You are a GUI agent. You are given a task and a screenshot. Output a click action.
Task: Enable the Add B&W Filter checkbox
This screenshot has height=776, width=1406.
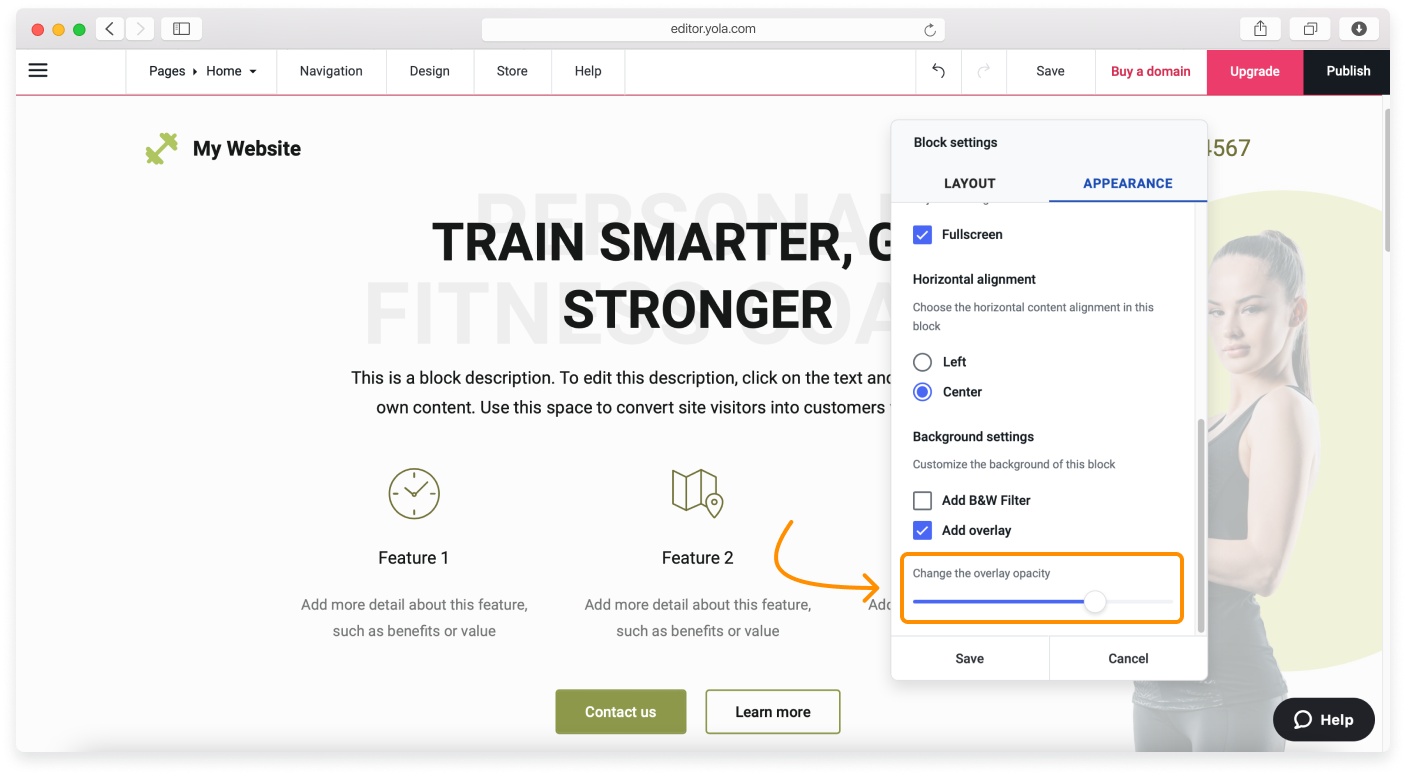[923, 501]
